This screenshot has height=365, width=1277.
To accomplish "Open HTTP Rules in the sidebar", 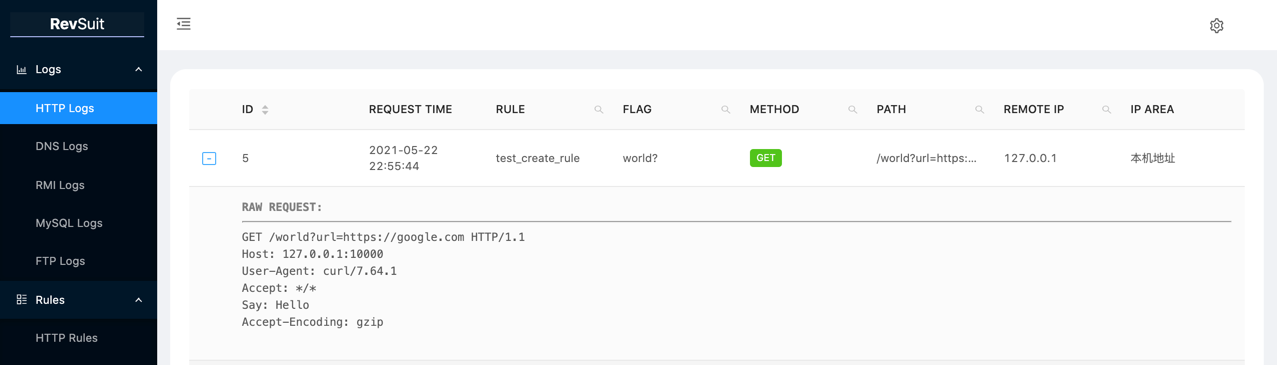I will 78,338.
